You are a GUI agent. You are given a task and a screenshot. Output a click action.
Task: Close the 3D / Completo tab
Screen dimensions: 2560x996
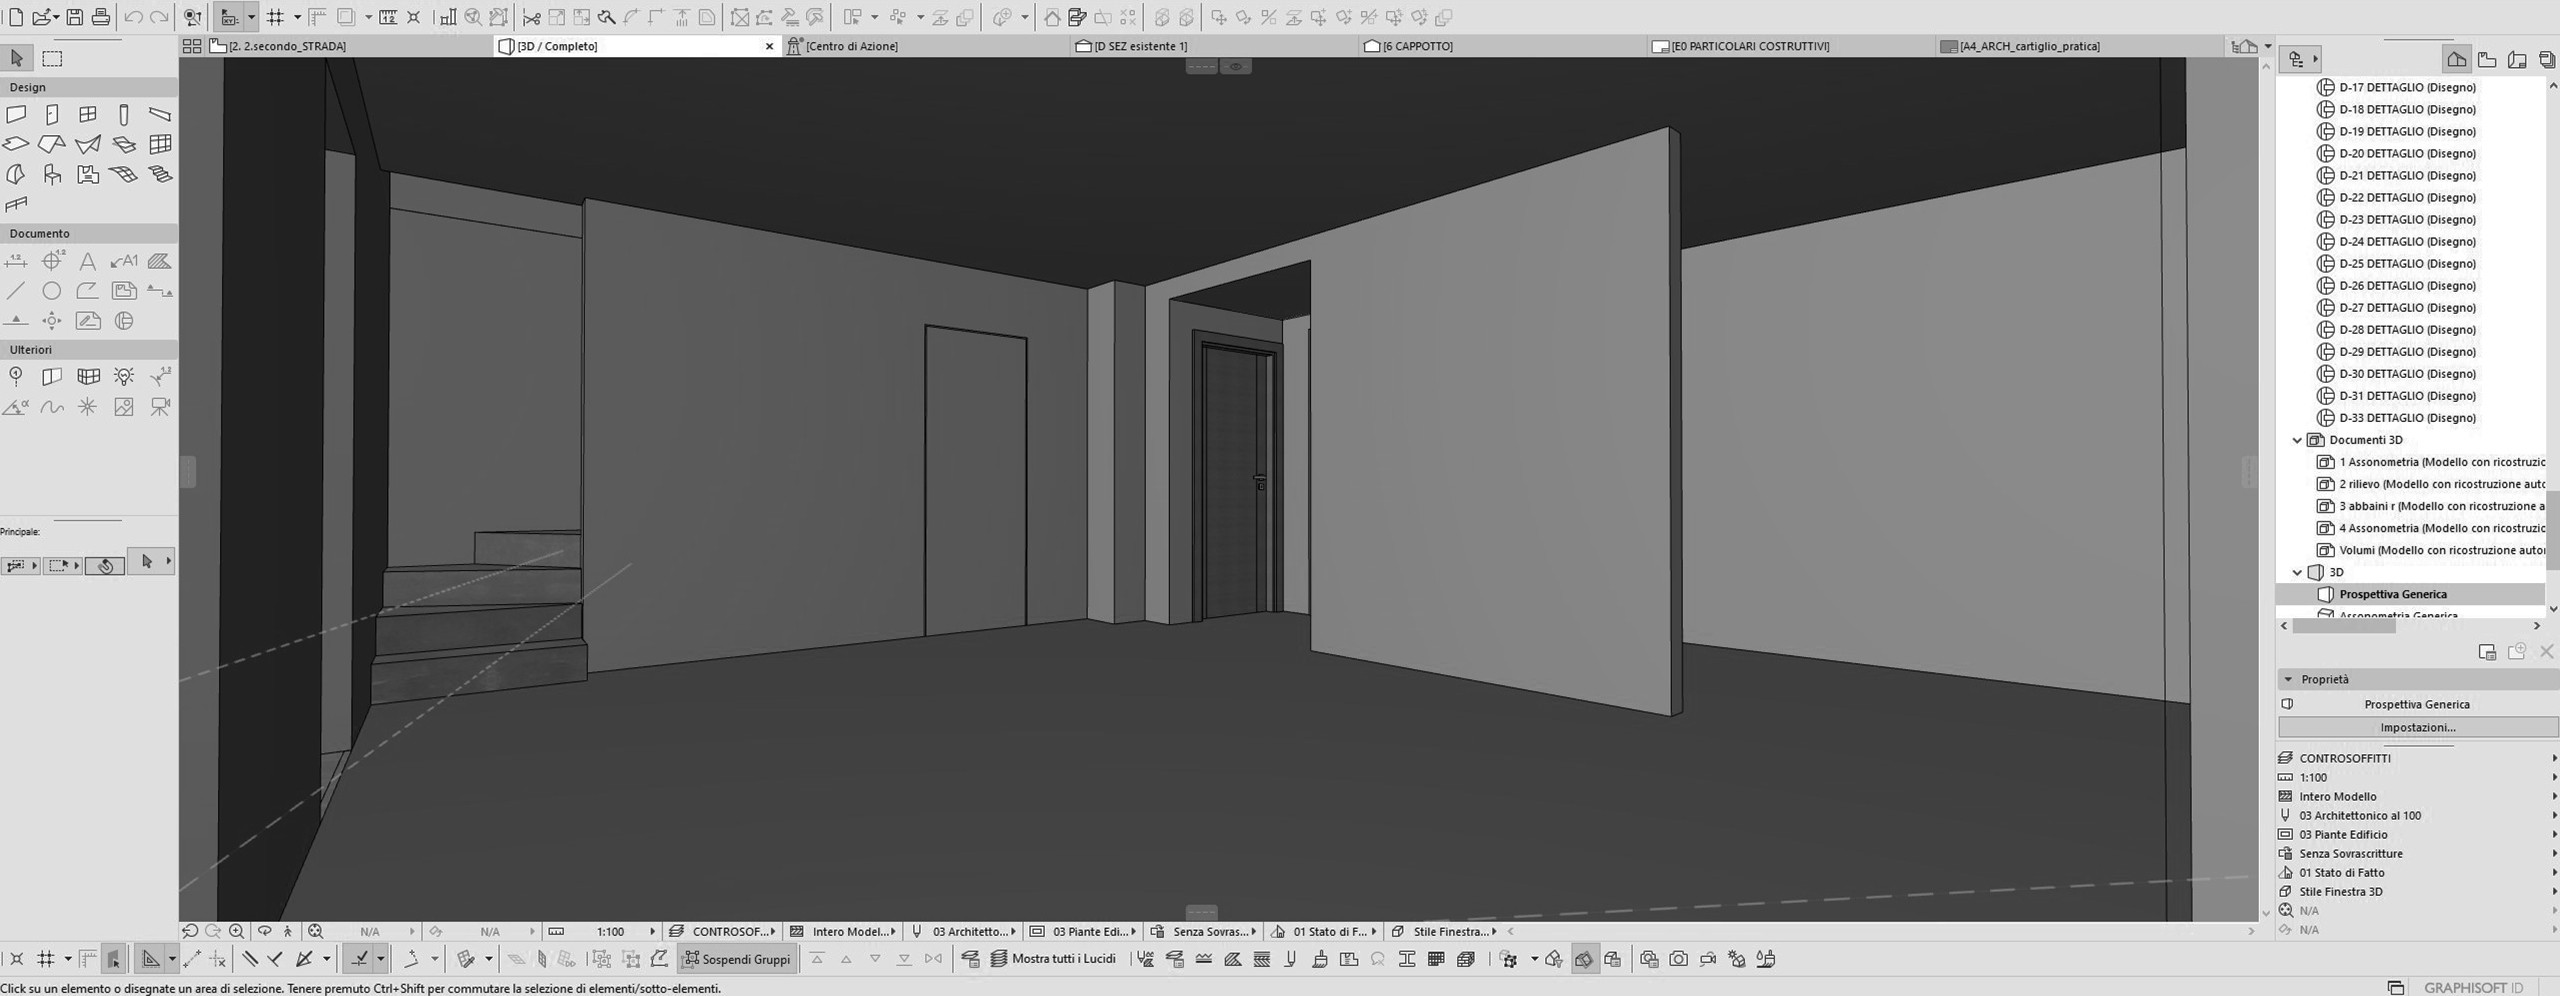(769, 46)
